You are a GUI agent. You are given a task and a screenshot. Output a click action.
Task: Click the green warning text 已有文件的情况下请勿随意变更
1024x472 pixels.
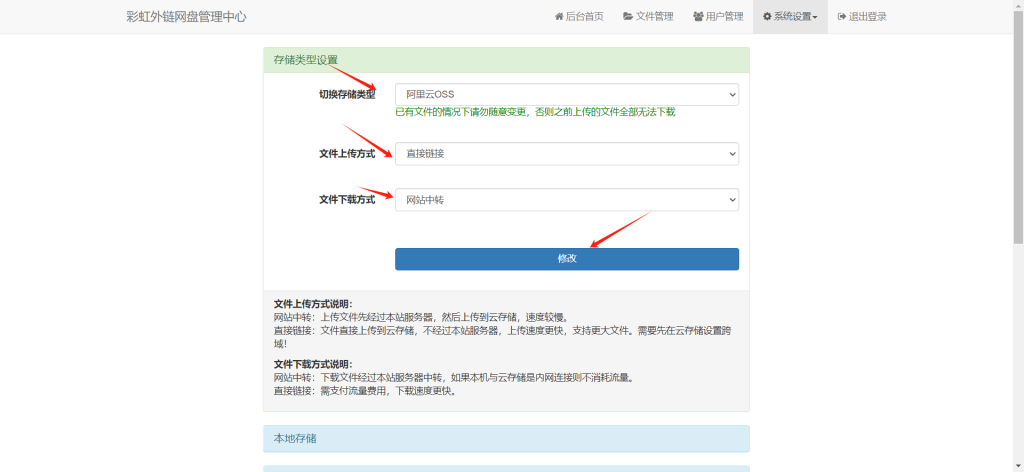coord(535,112)
